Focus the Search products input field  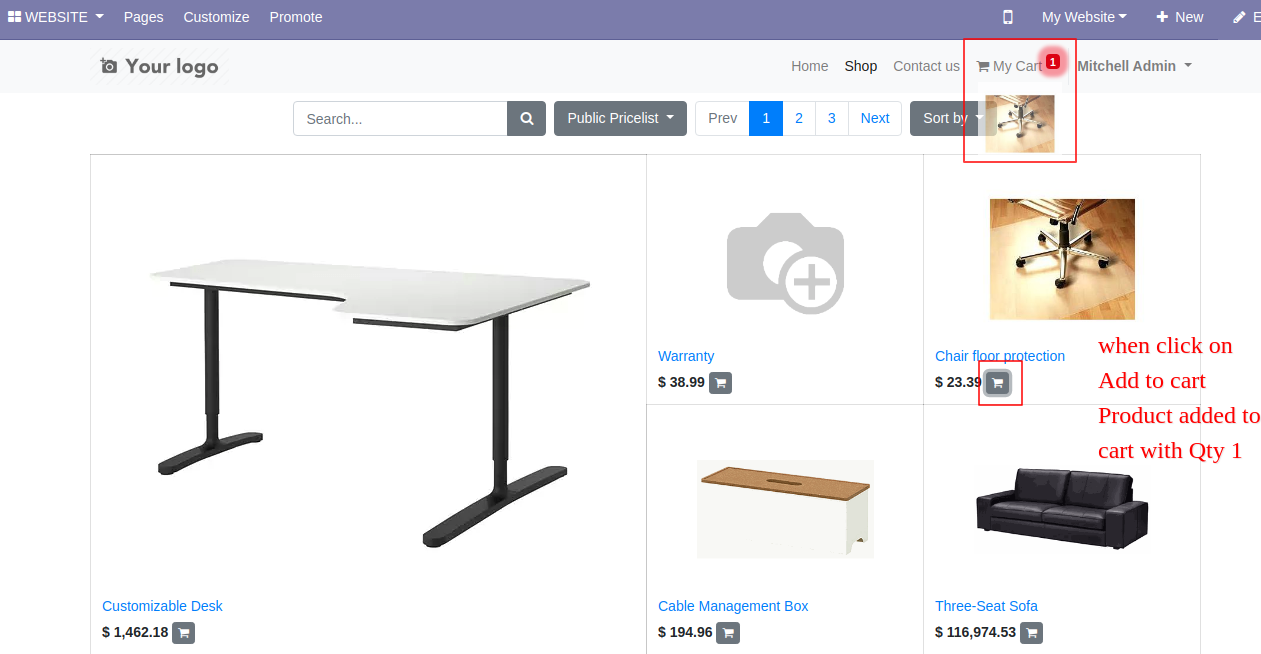coord(400,118)
